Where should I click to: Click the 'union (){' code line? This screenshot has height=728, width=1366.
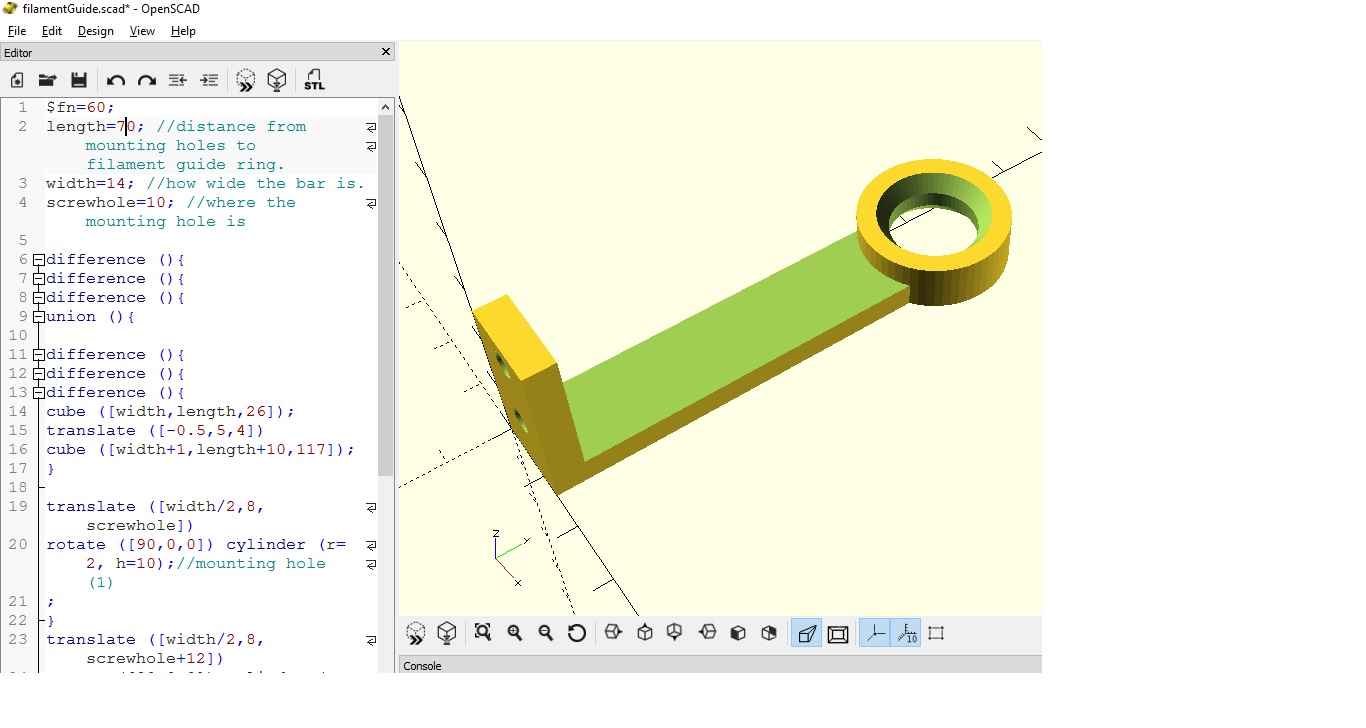[x=90, y=317]
